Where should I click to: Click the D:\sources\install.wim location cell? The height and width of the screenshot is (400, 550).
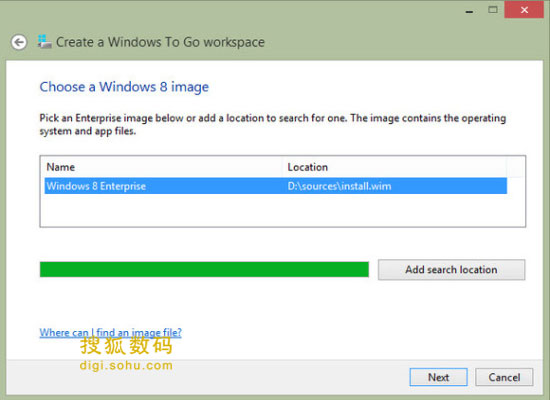click(x=339, y=186)
